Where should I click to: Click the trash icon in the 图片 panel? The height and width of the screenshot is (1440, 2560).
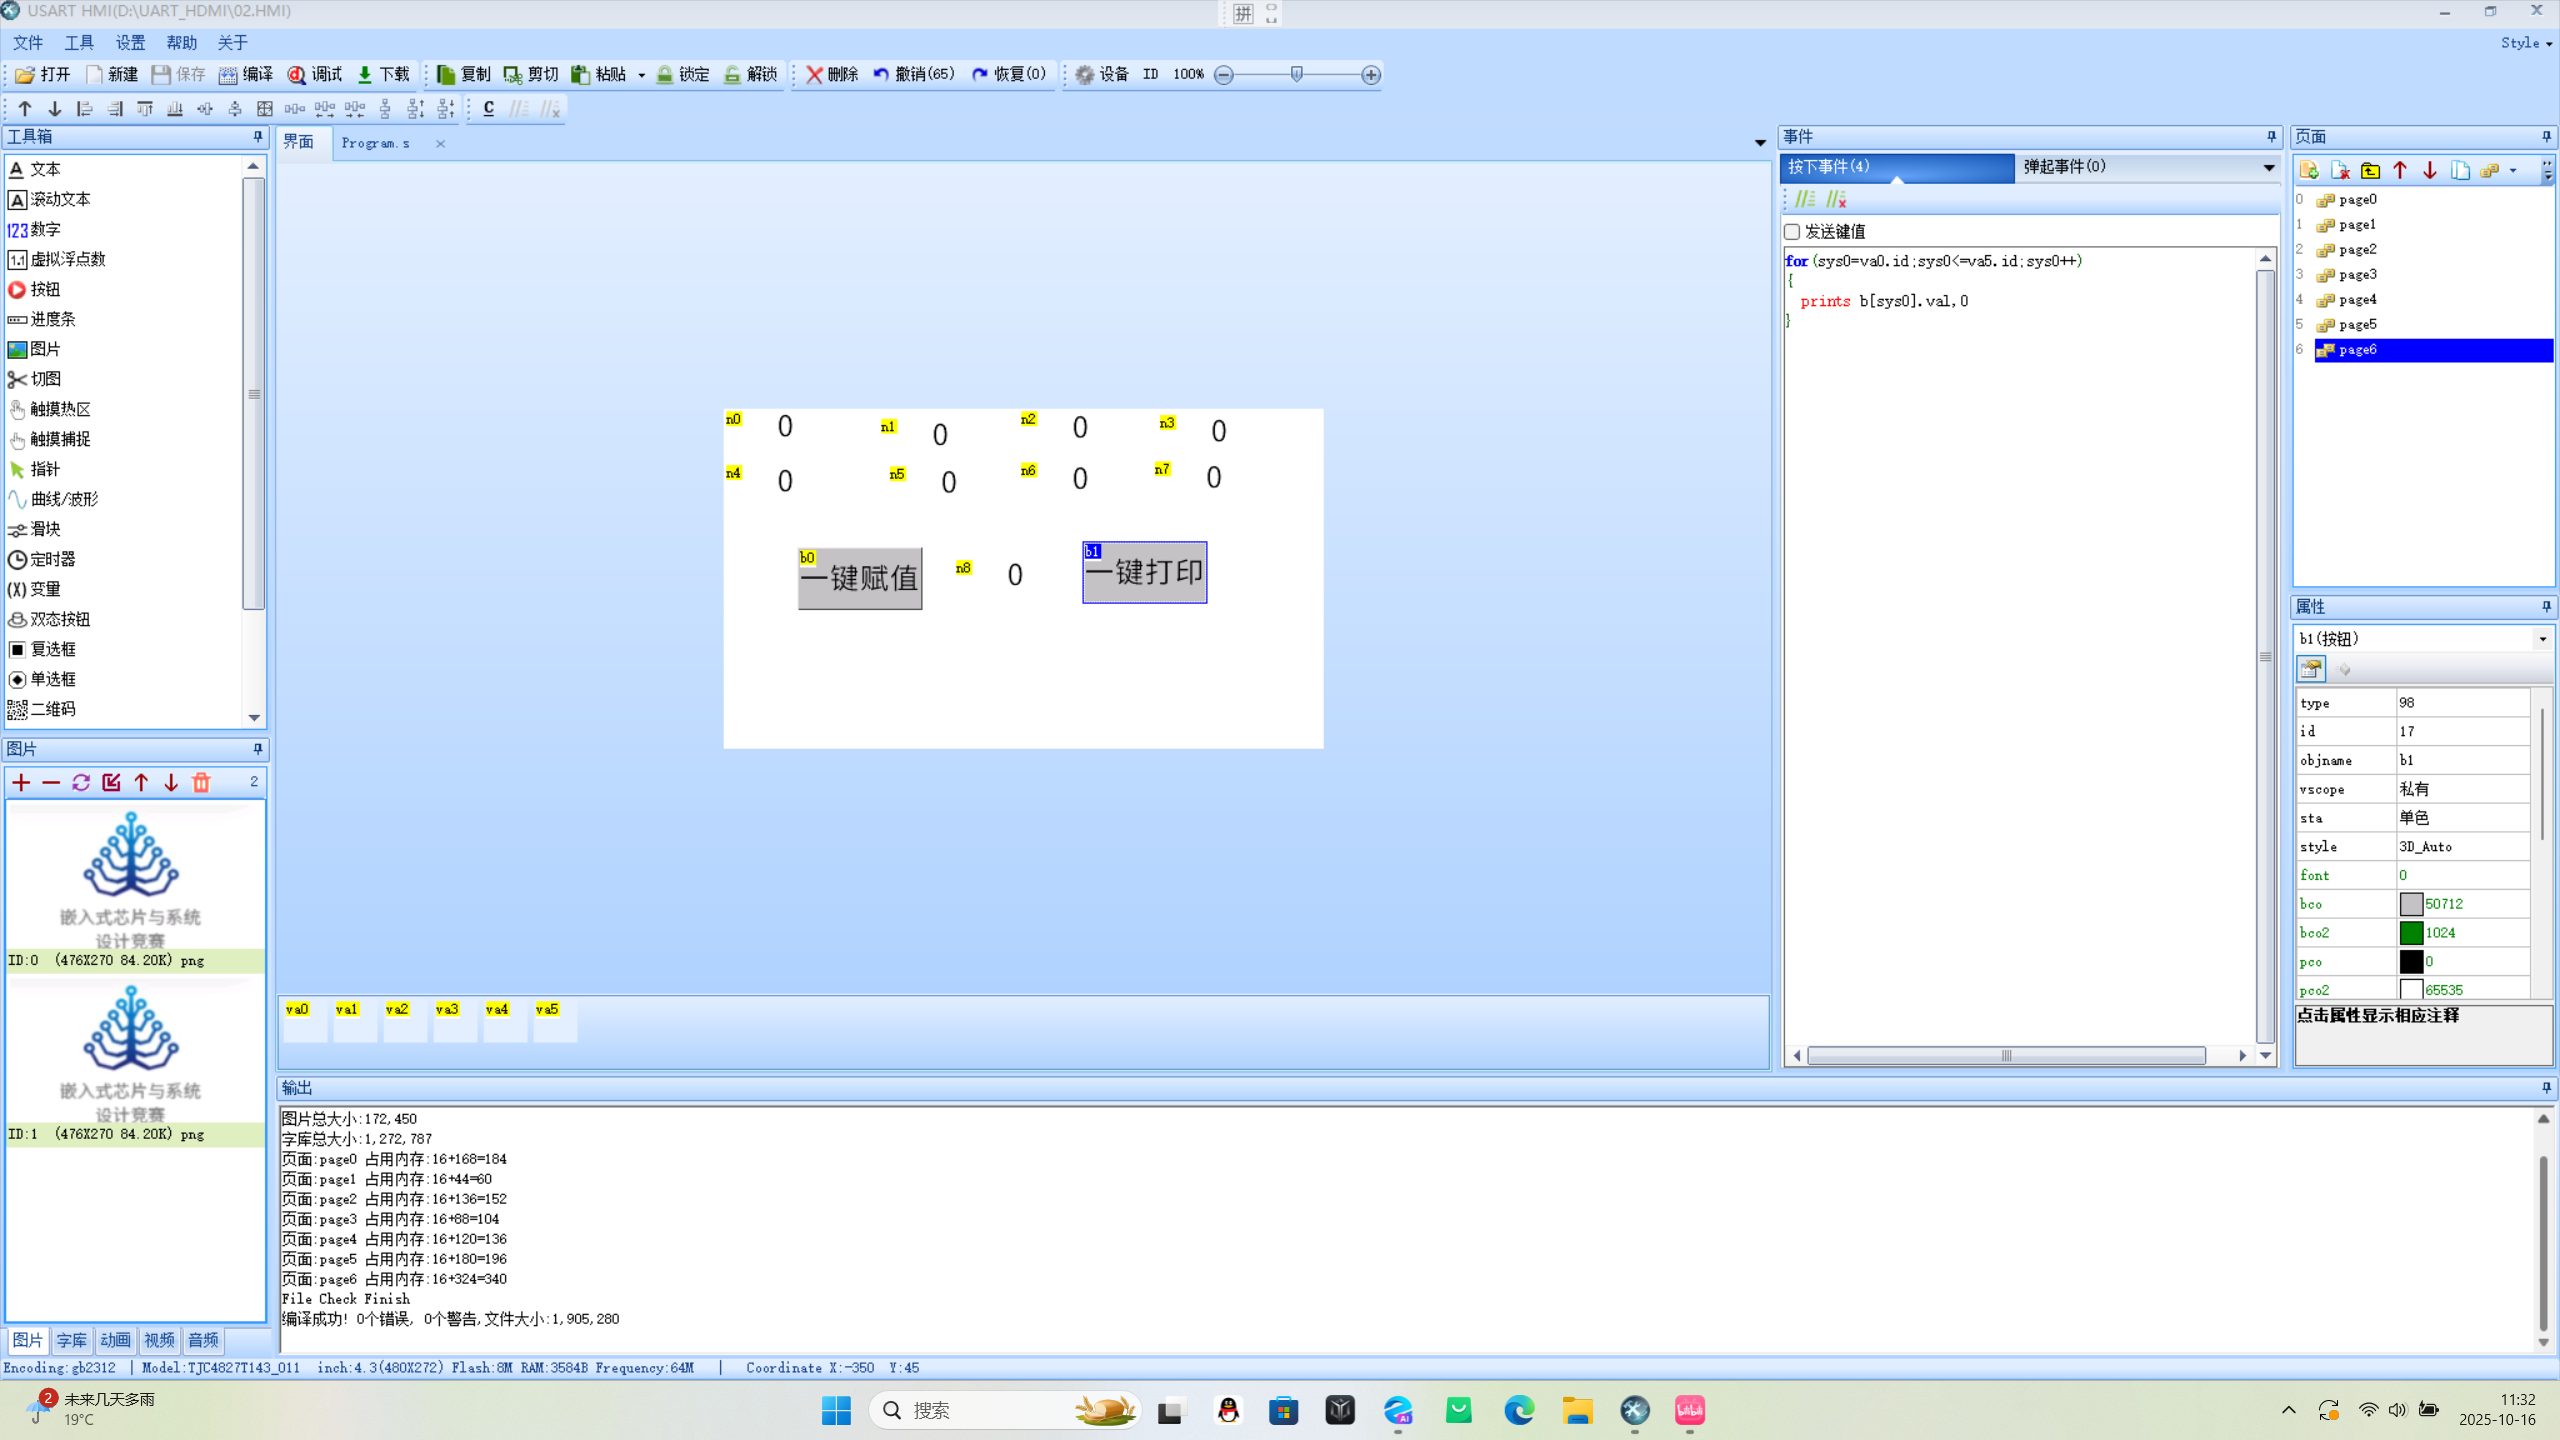[201, 783]
